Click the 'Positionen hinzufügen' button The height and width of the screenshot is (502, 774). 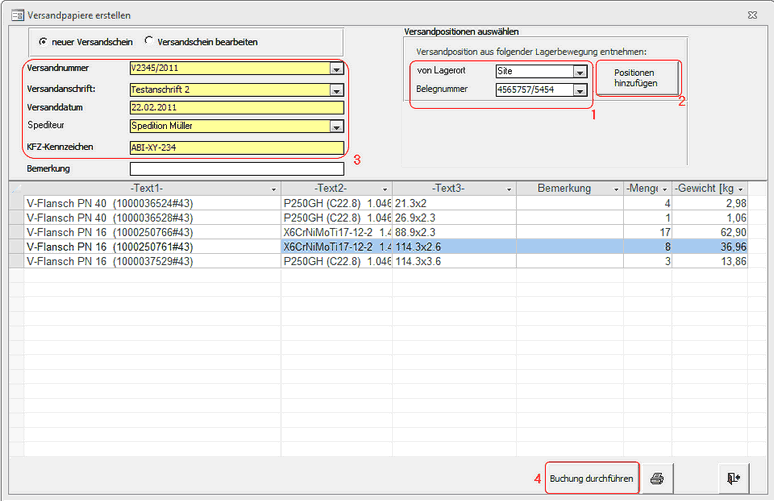point(634,79)
